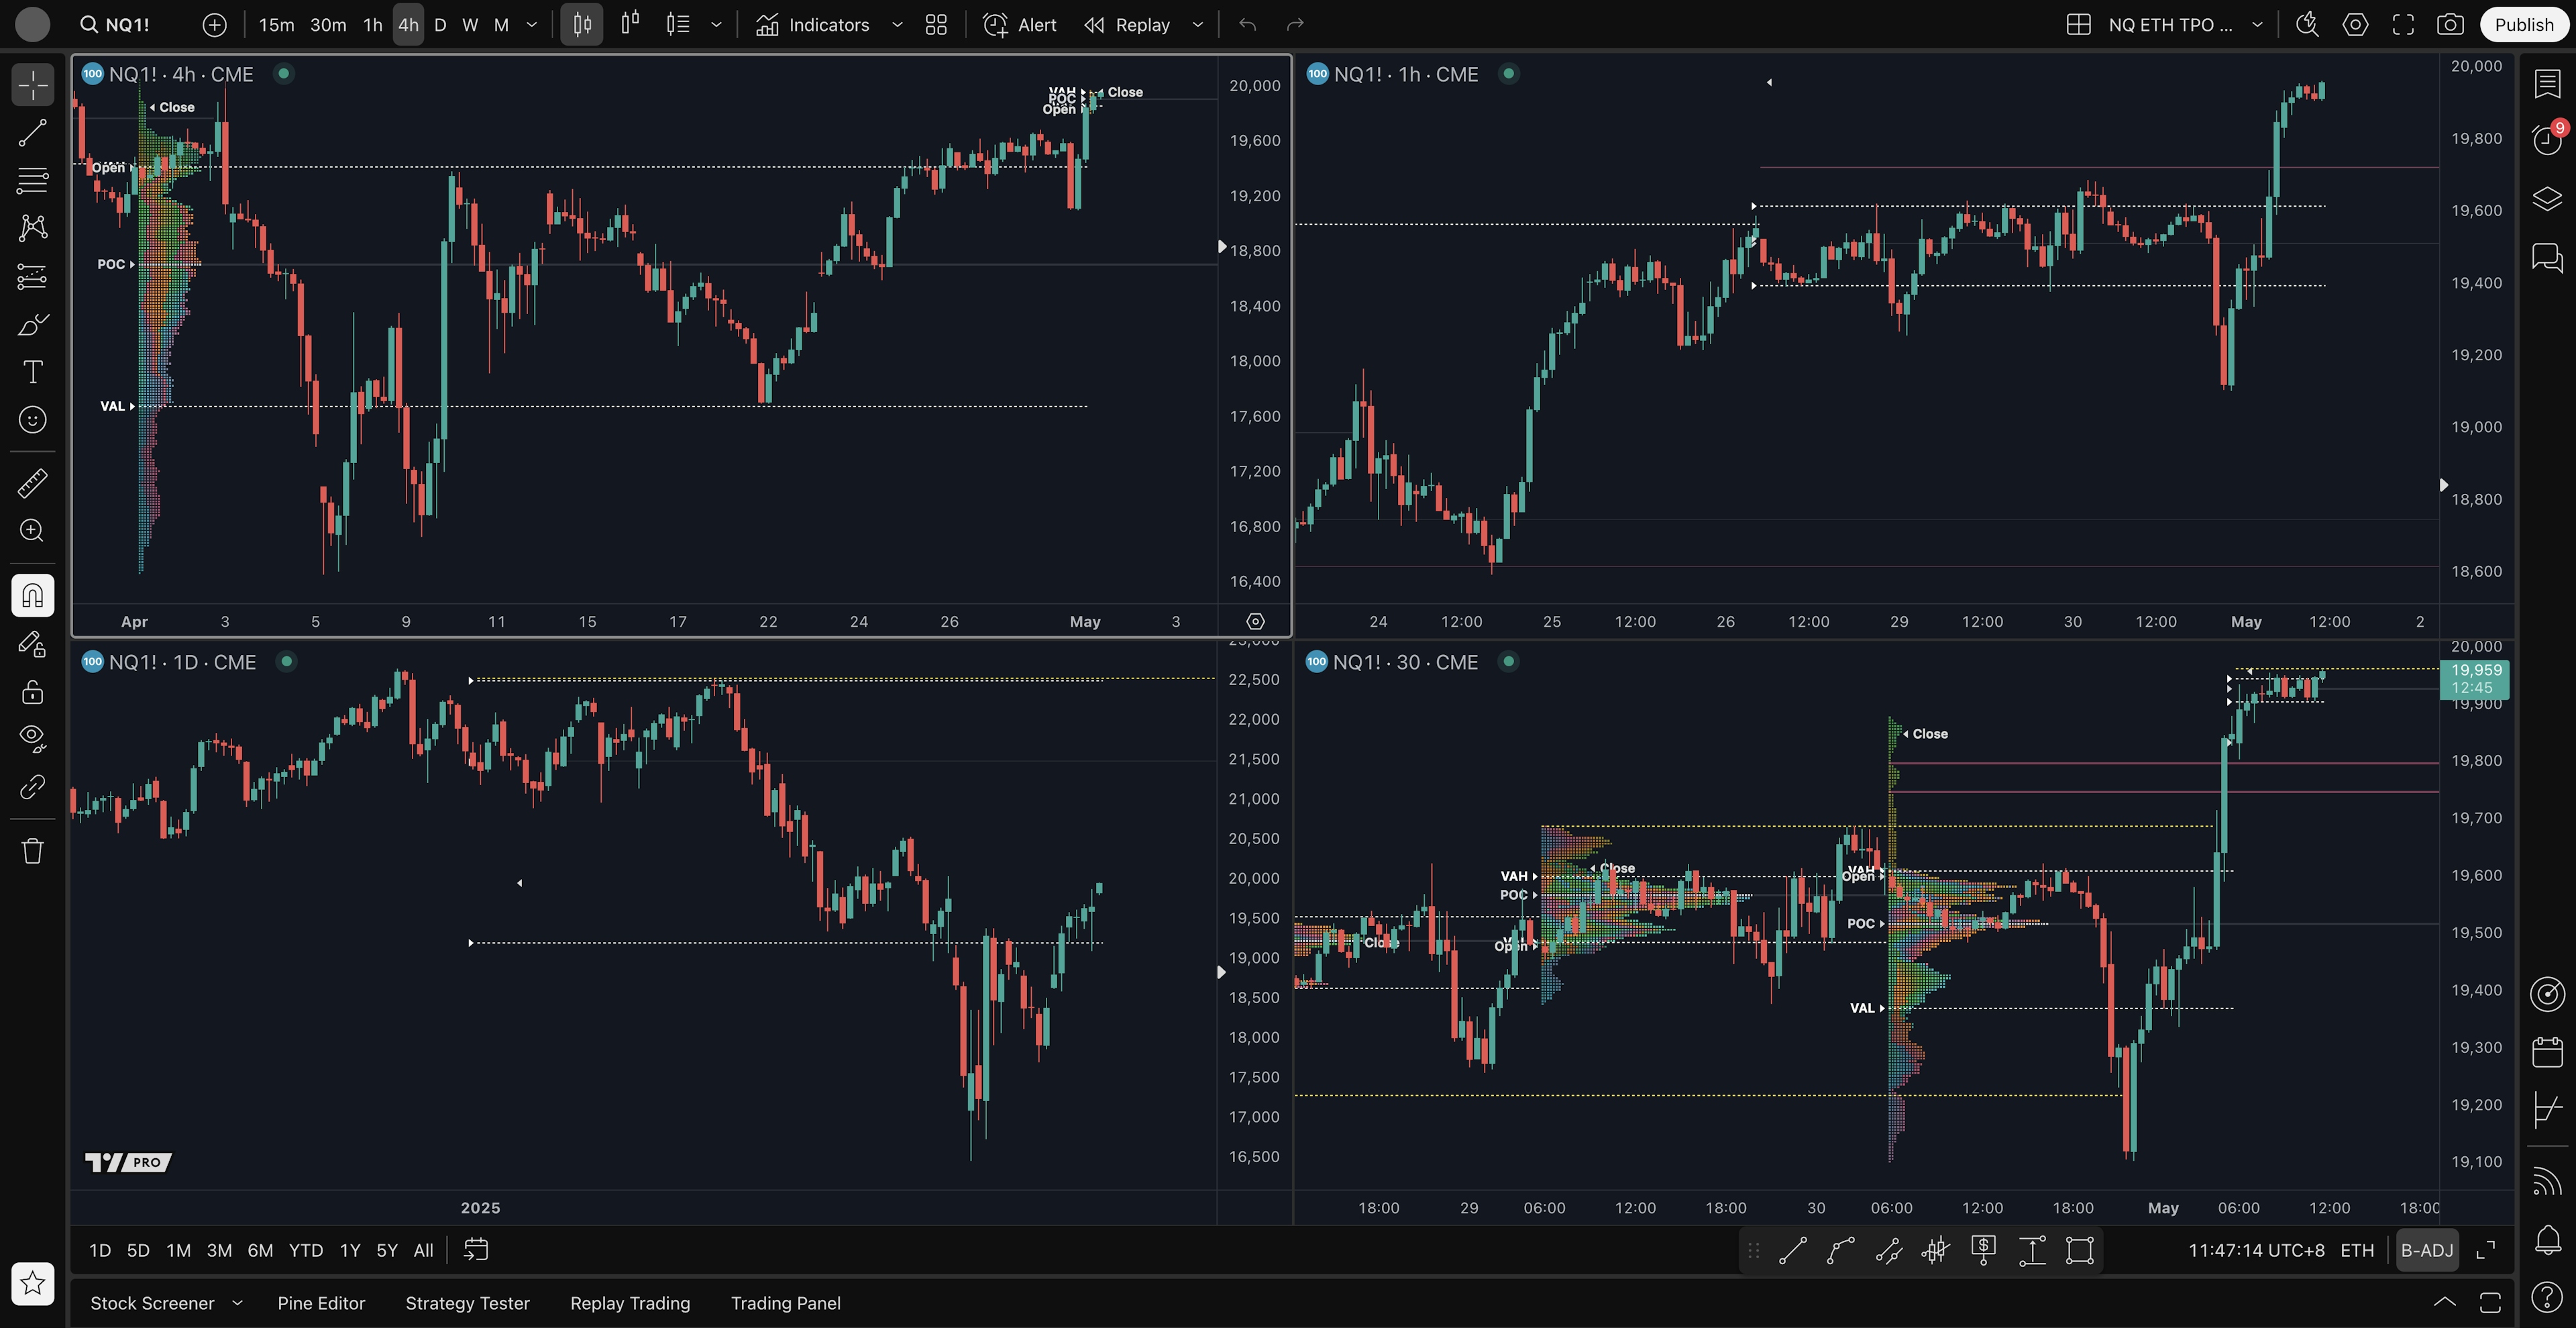
Task: Expand the timeframe interval dropdown chevron
Action: (532, 25)
